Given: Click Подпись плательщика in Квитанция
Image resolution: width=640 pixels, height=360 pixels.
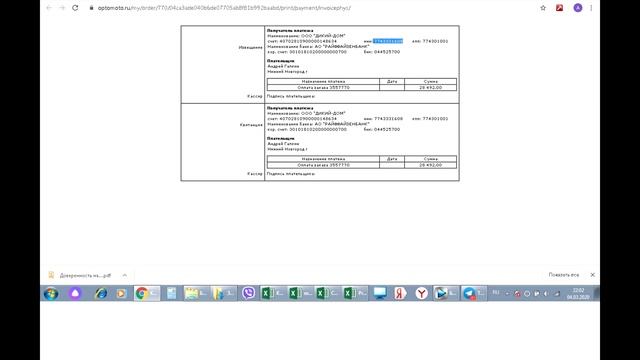Looking at the screenshot, I should [291, 174].
